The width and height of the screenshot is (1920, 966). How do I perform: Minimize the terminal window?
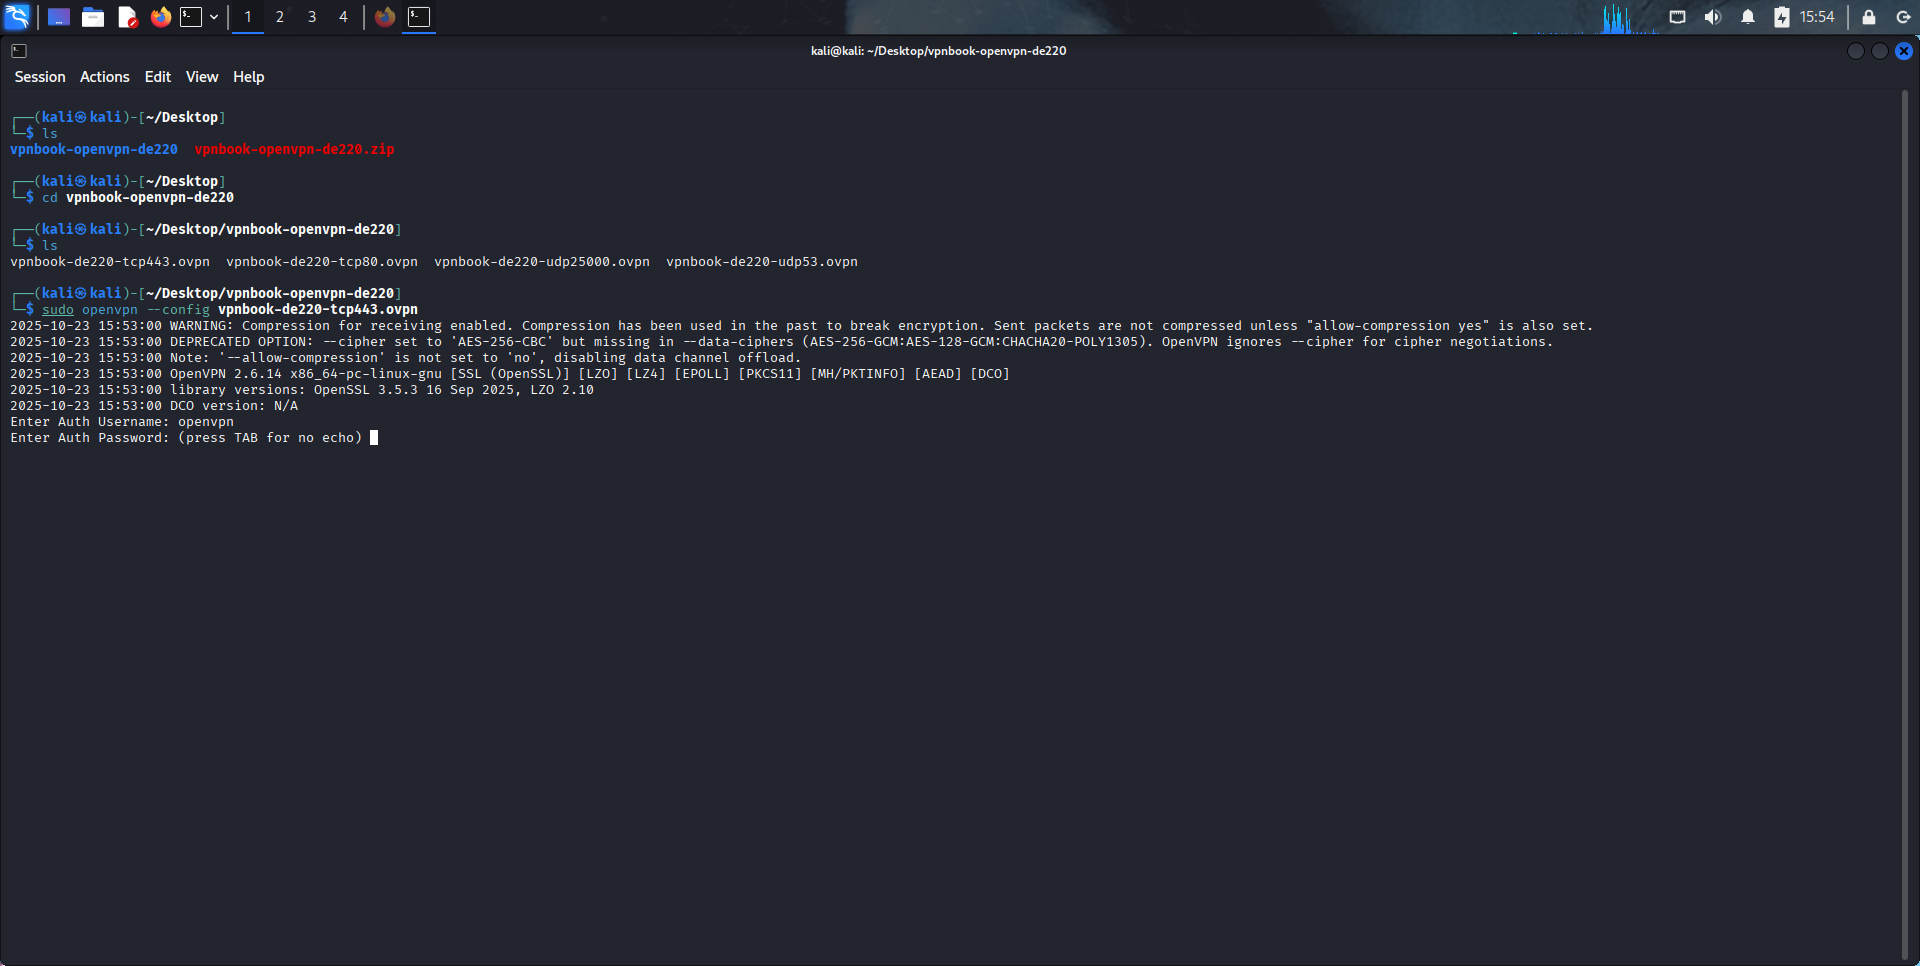[1856, 51]
